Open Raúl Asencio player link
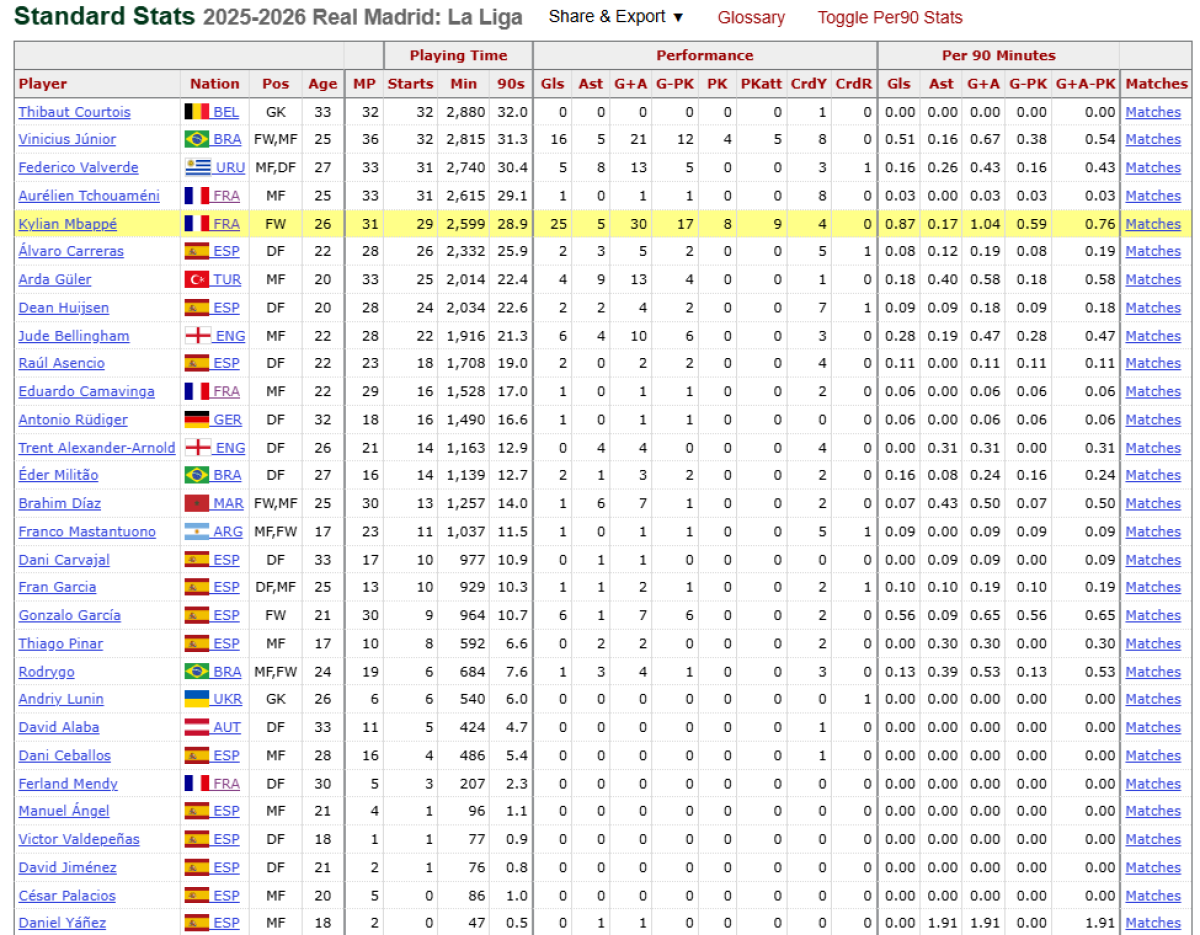Screen dimensions: 1200x935 click(61, 363)
